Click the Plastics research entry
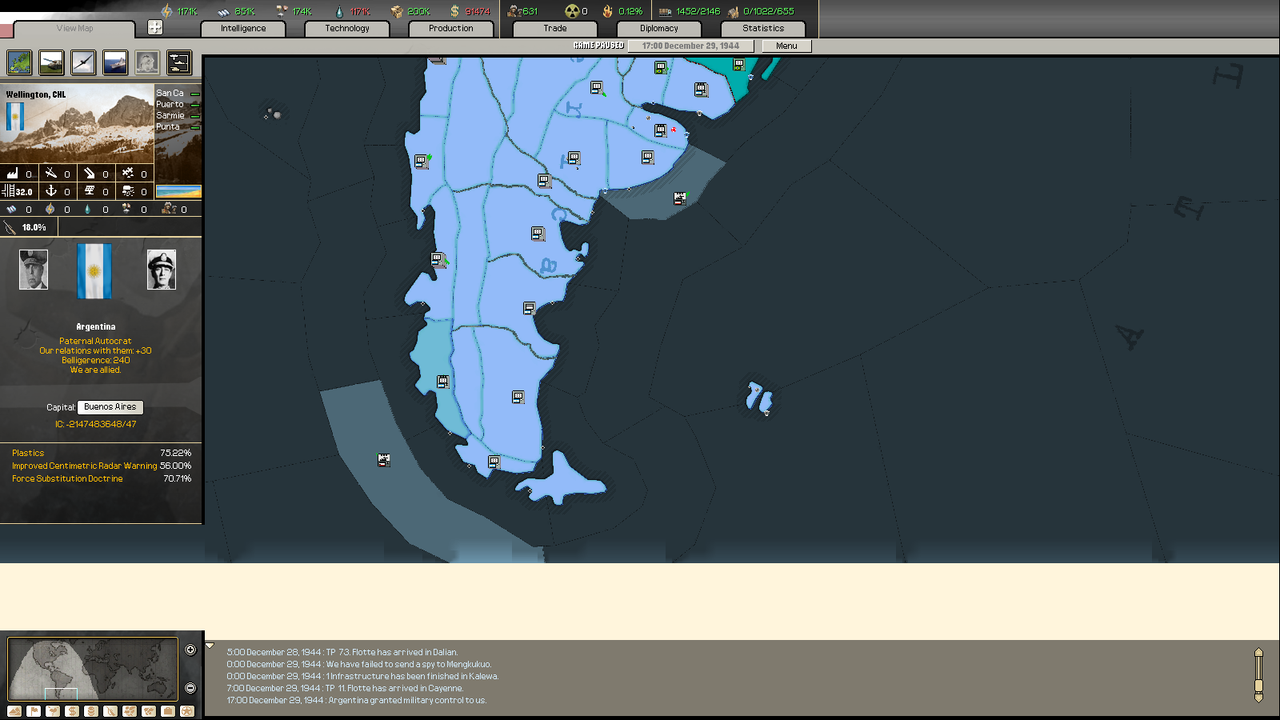1280x720 pixels. pyautogui.click(x=101, y=453)
